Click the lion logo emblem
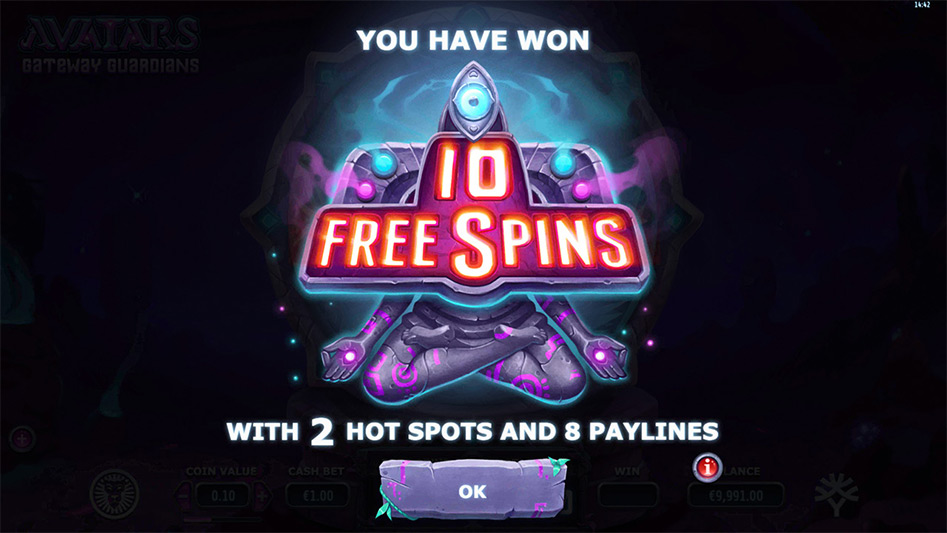 [114, 493]
